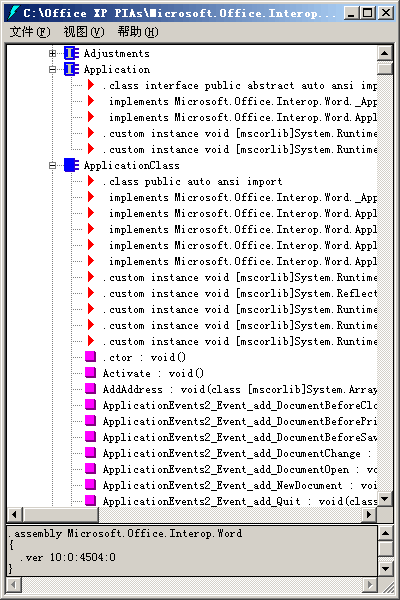
Task: Click the magenta icon beside .ctor method
Action: point(91,357)
